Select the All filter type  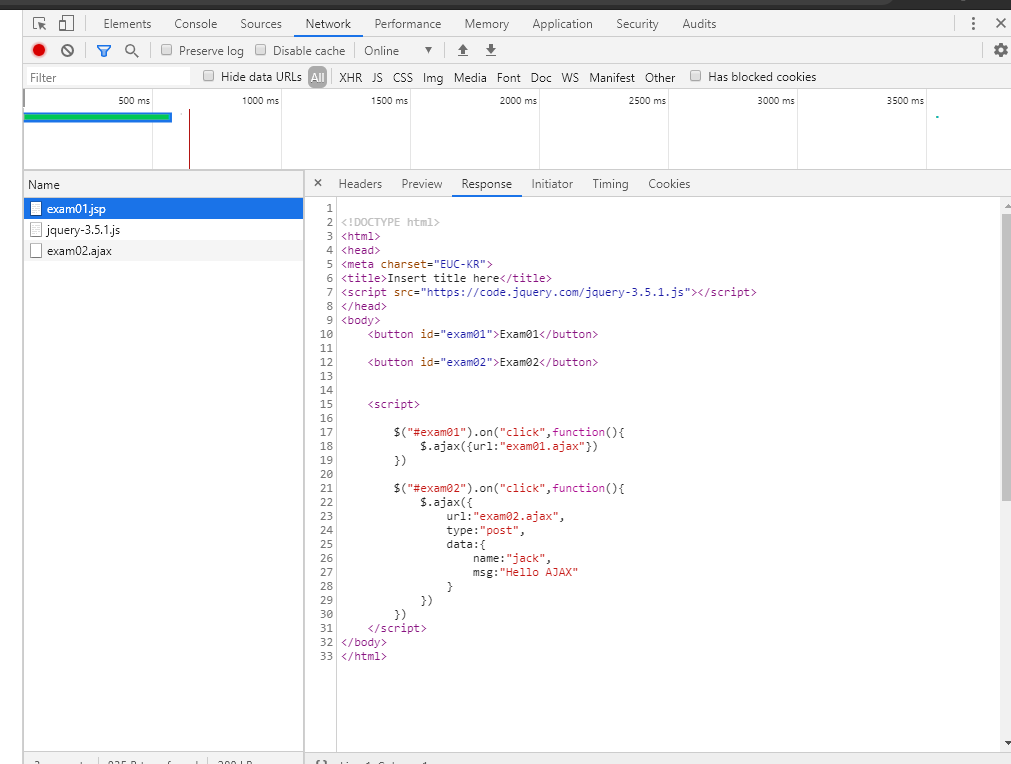(317, 77)
